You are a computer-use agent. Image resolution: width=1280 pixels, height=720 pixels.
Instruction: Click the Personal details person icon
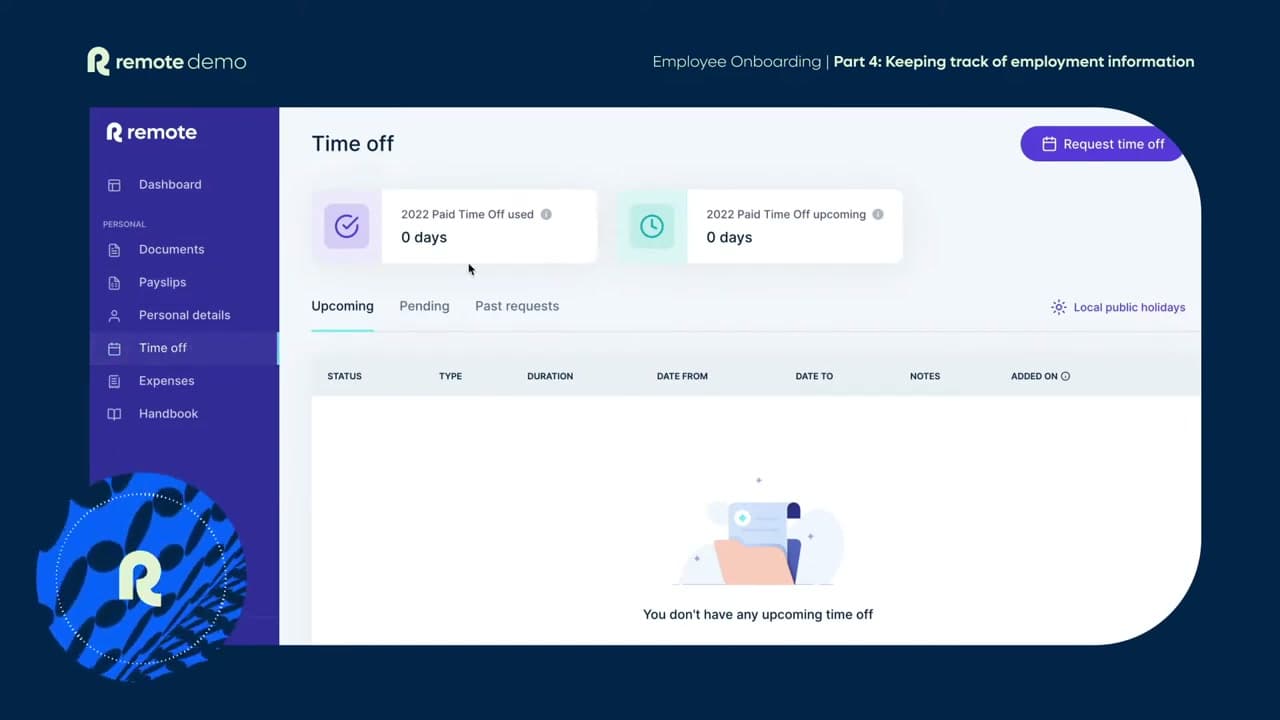(x=114, y=316)
